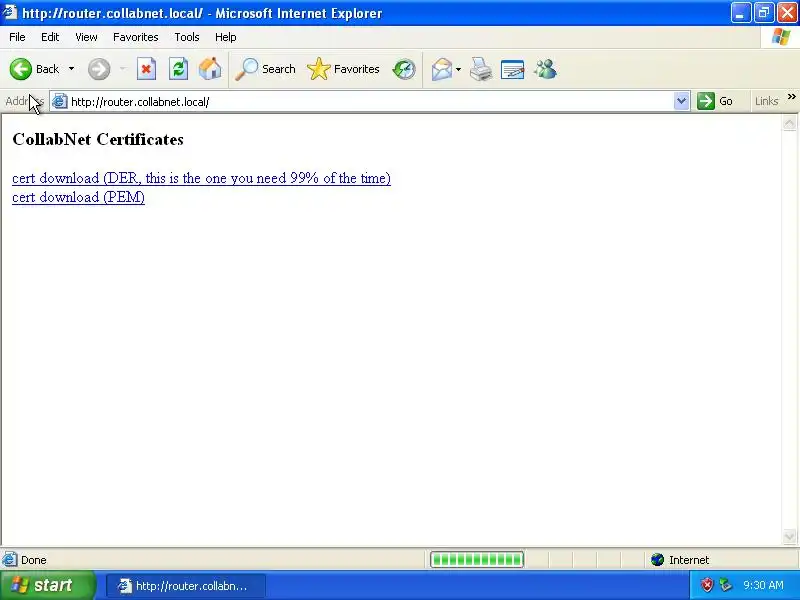Open the File menu
800x600 pixels.
17,37
